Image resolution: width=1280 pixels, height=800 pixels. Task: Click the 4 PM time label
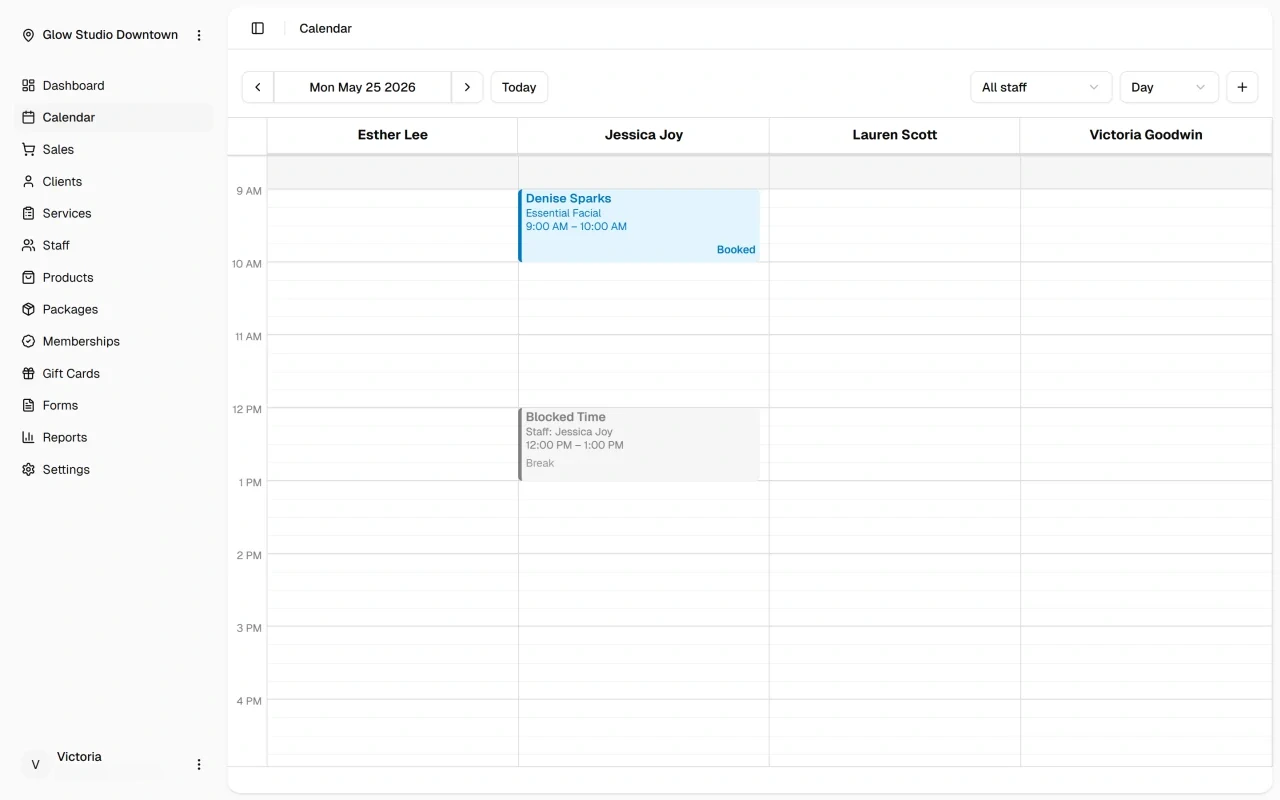coord(249,702)
